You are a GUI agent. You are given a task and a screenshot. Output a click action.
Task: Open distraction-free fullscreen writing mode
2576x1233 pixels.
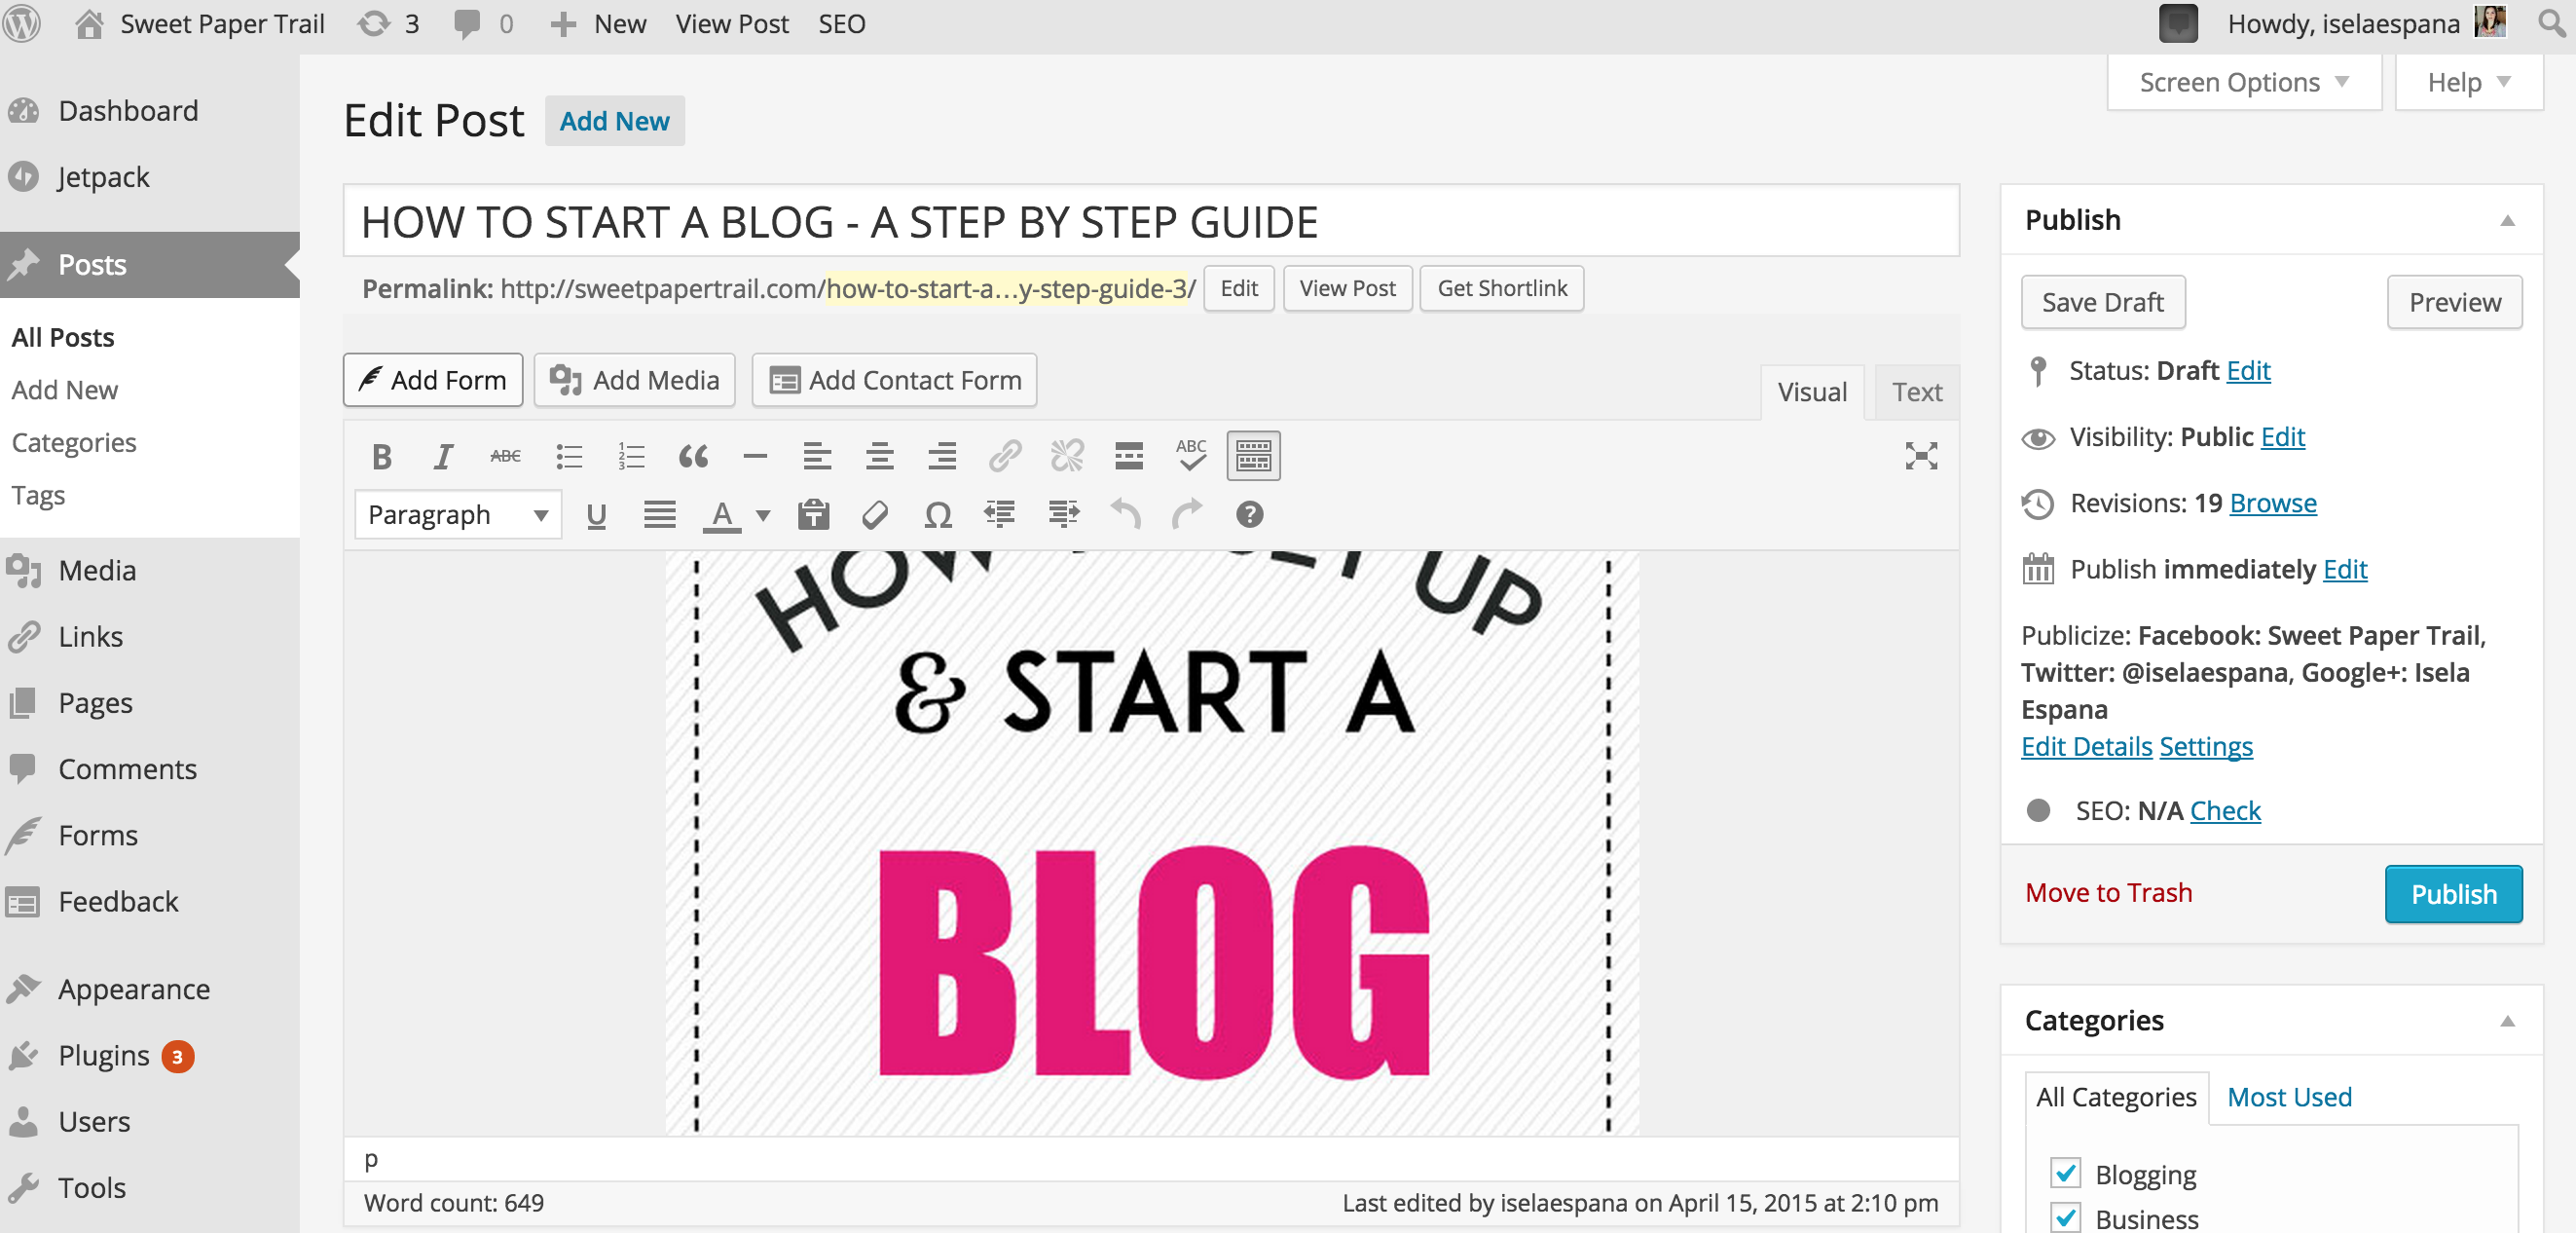[x=1920, y=457]
